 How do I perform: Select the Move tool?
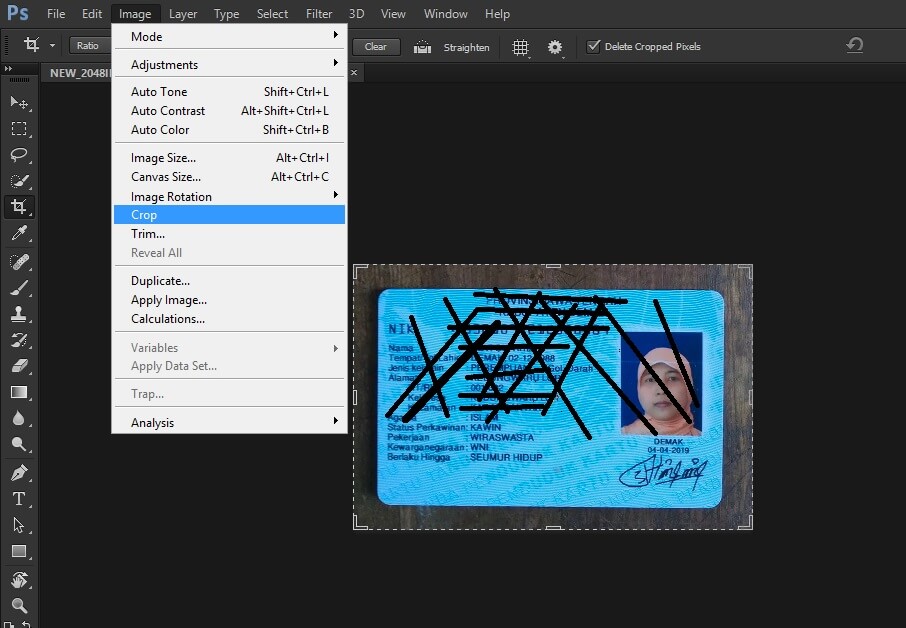click(x=19, y=103)
